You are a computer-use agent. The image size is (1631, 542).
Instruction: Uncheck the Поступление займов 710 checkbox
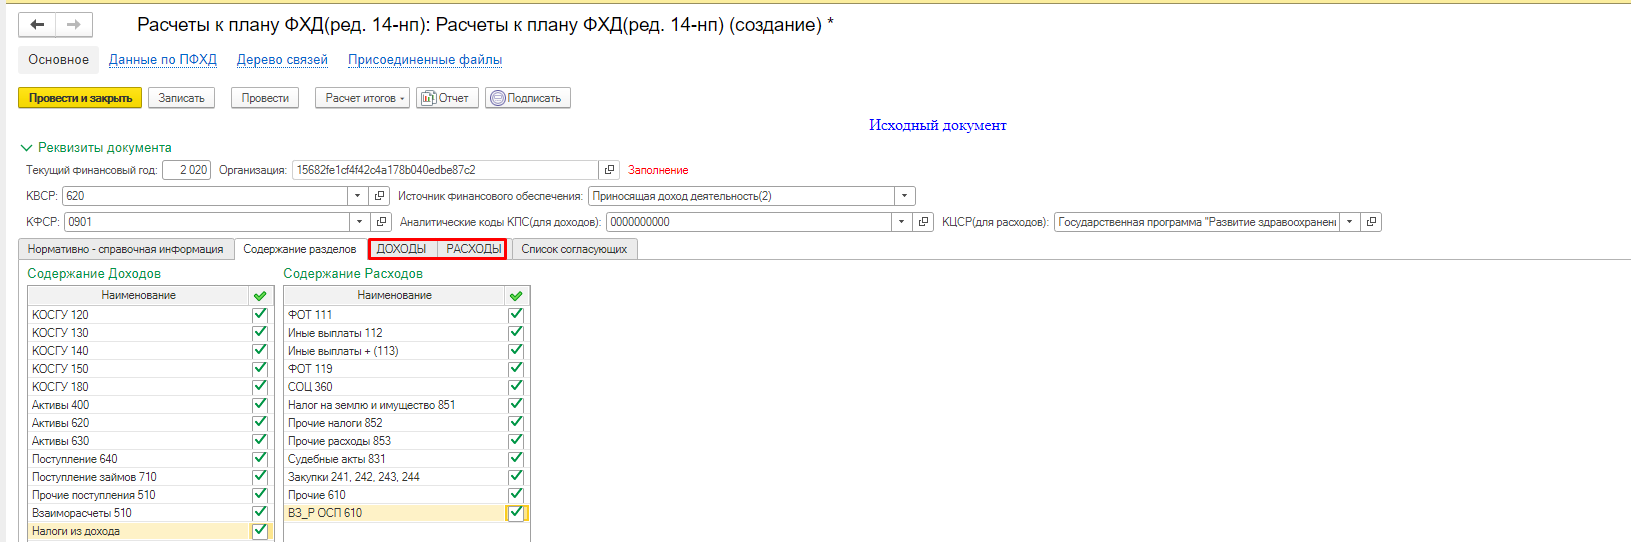(260, 476)
